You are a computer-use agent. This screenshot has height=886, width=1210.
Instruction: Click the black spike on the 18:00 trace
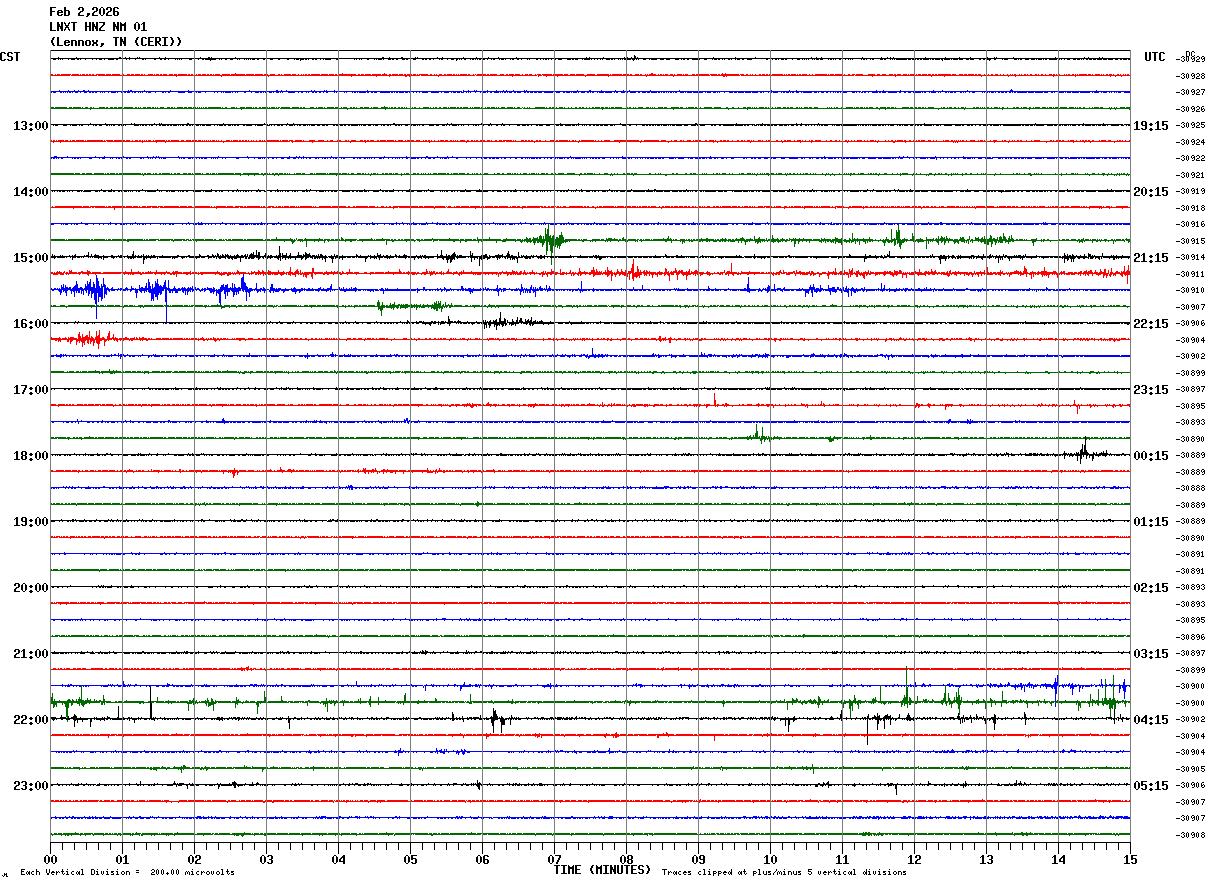[x=1083, y=452]
